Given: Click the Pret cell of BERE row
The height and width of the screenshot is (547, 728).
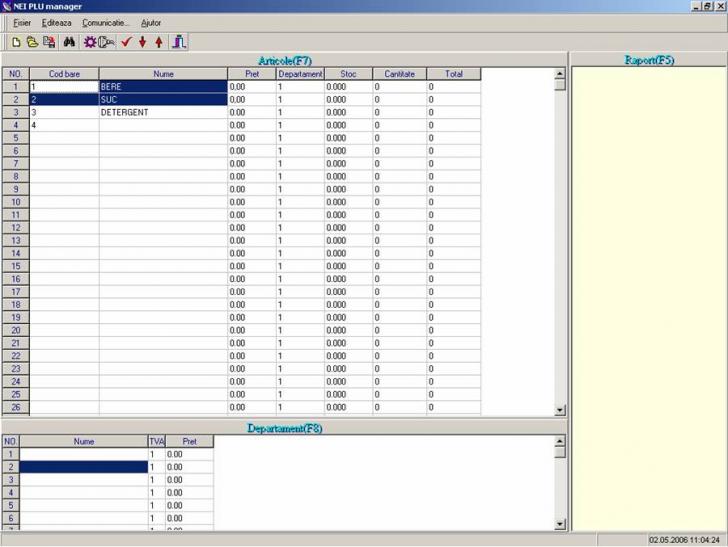Looking at the screenshot, I should 251,87.
